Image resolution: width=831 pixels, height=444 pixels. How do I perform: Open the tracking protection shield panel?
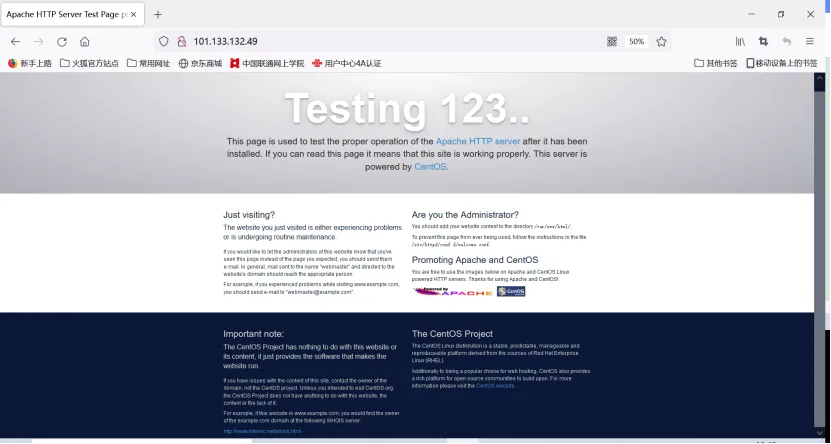[x=164, y=41]
